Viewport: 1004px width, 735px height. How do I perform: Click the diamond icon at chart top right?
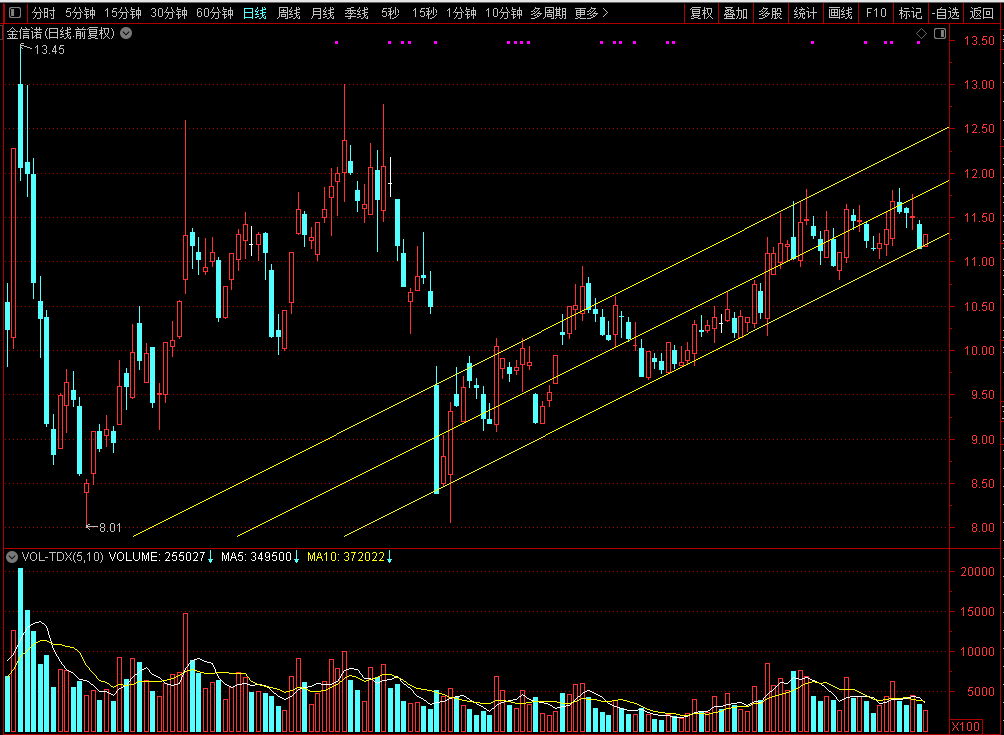click(x=921, y=33)
